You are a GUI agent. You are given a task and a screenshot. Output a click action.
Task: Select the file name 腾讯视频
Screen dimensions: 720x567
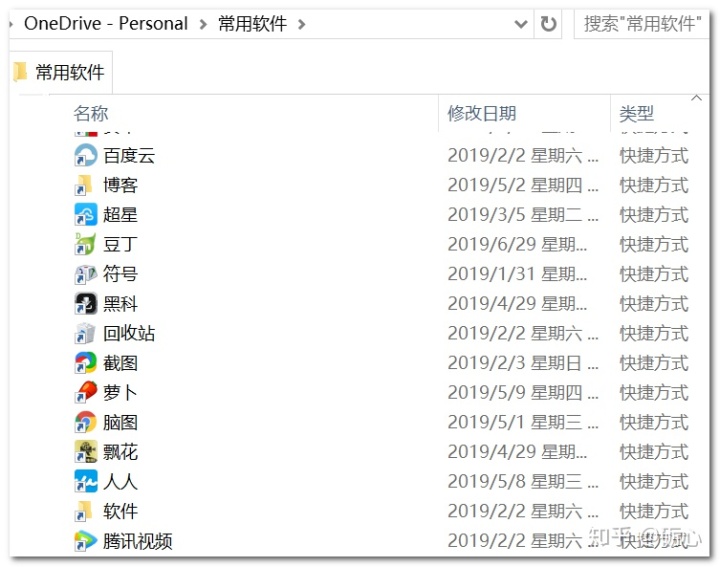click(x=138, y=541)
